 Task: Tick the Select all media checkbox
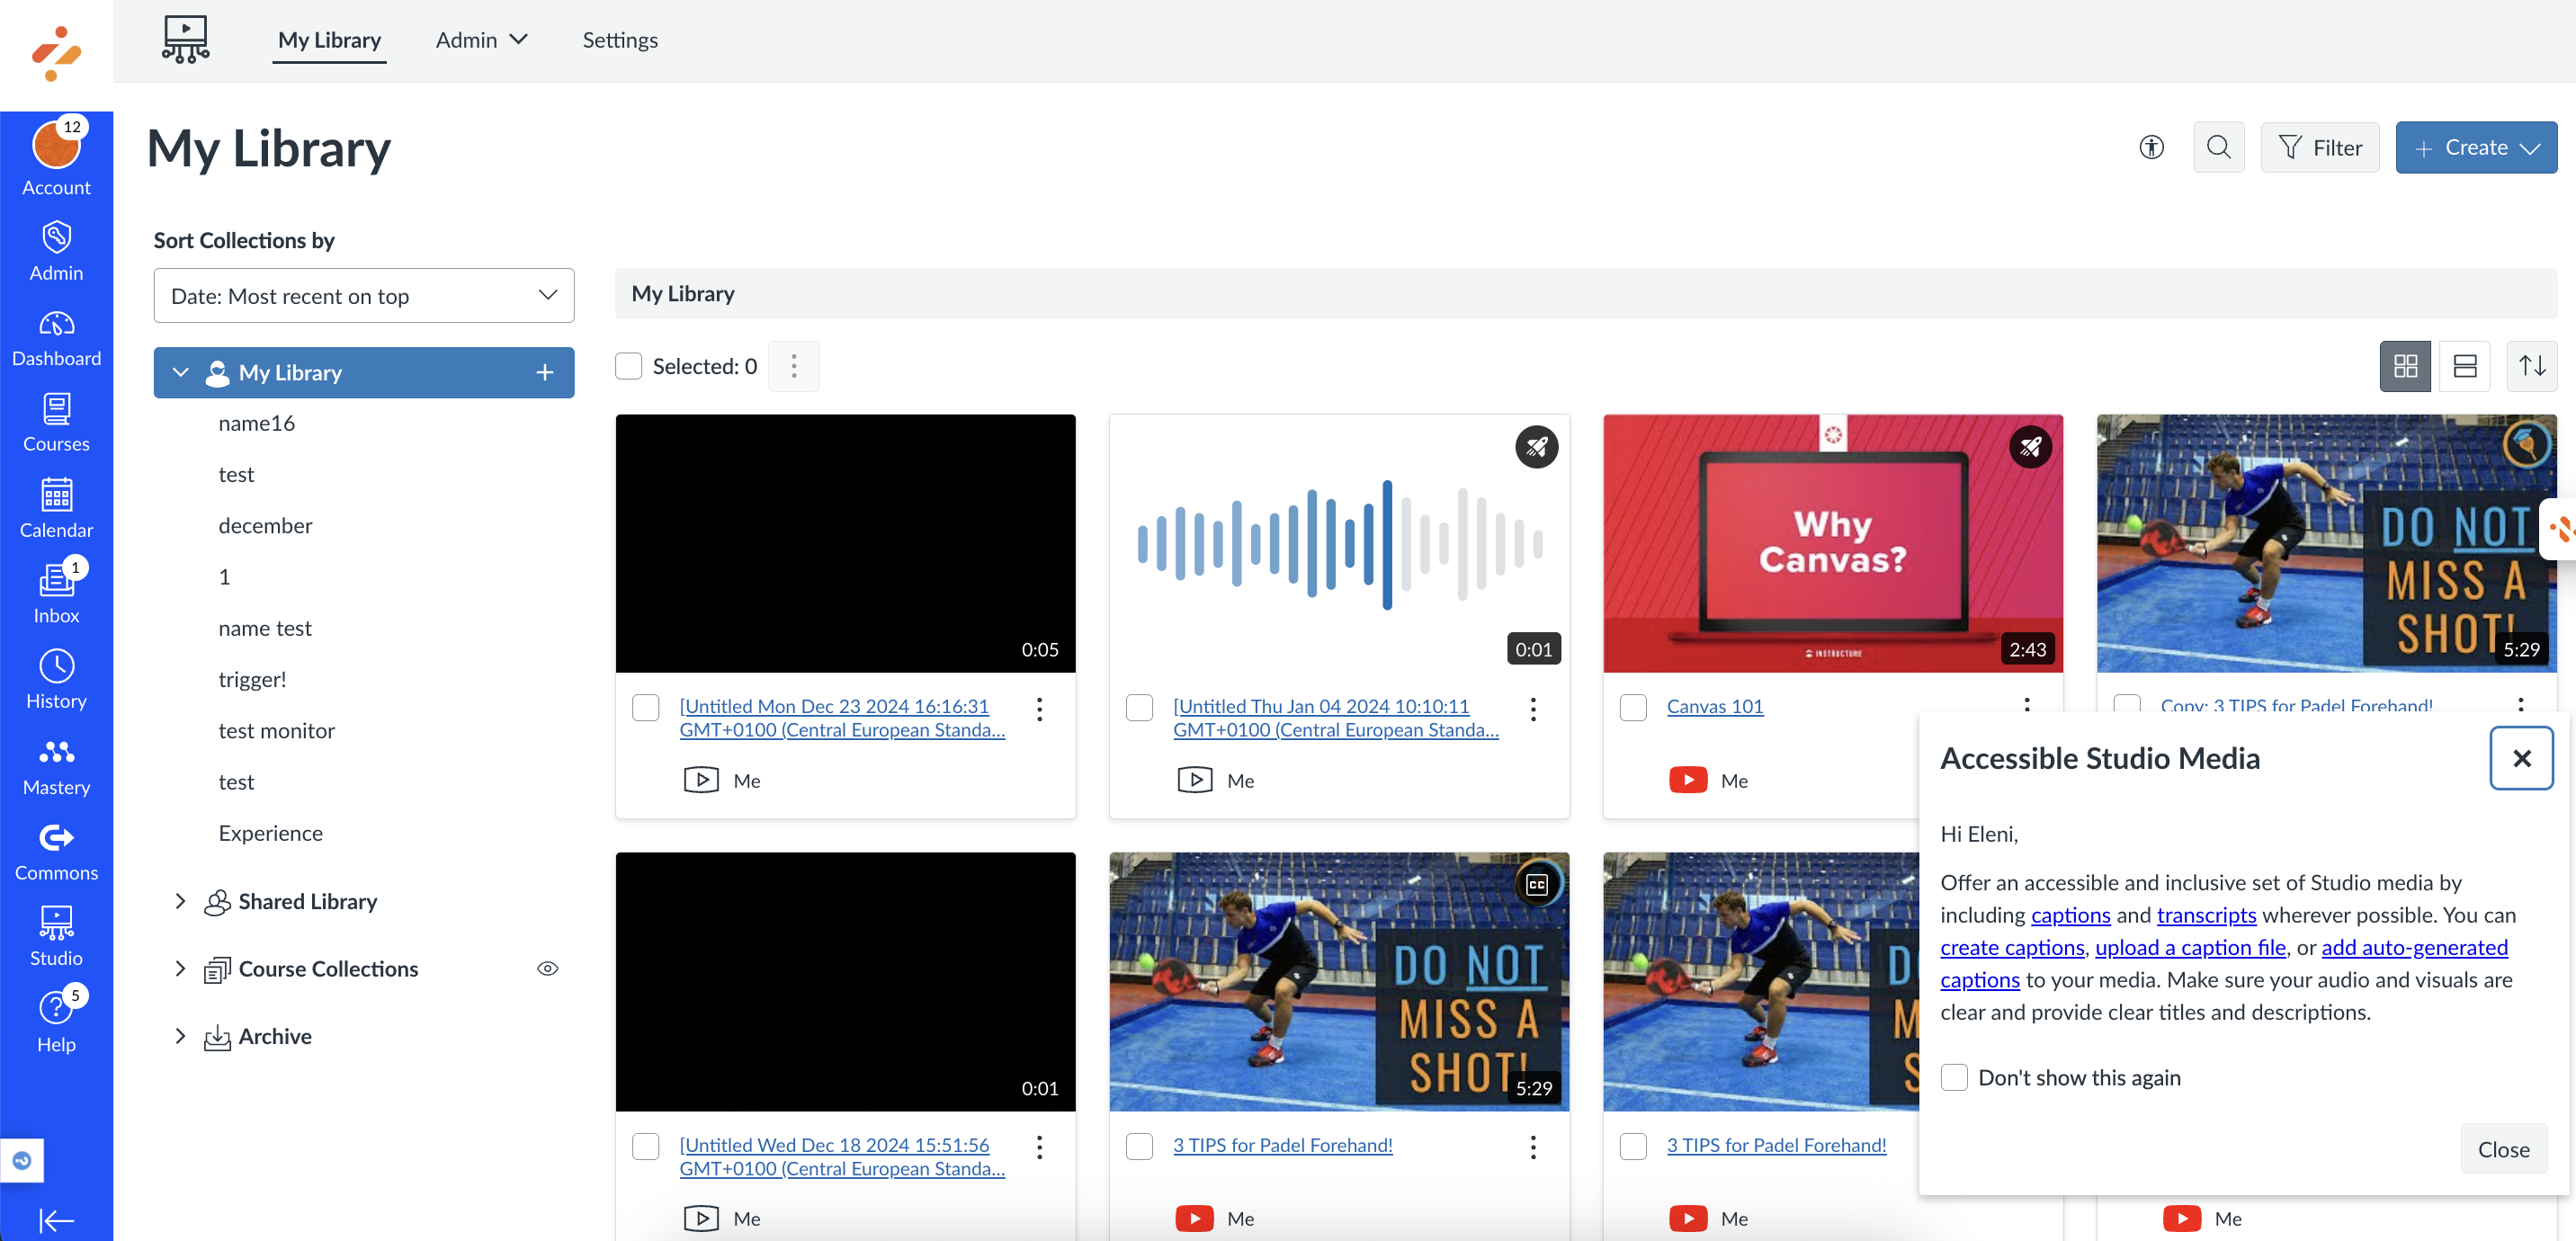tap(628, 366)
